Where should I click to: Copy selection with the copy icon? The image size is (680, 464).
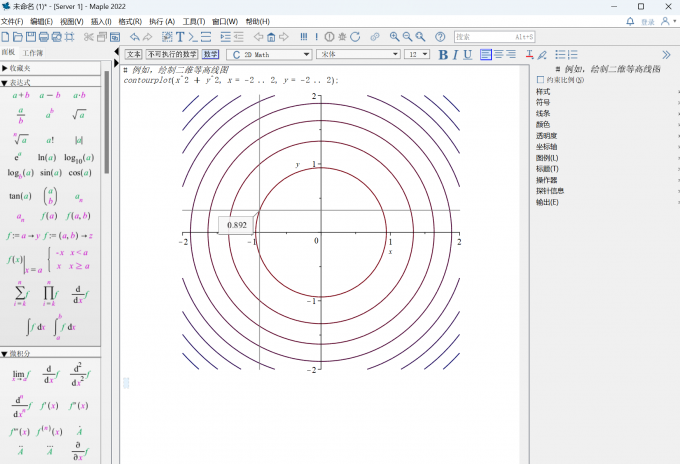pos(102,37)
